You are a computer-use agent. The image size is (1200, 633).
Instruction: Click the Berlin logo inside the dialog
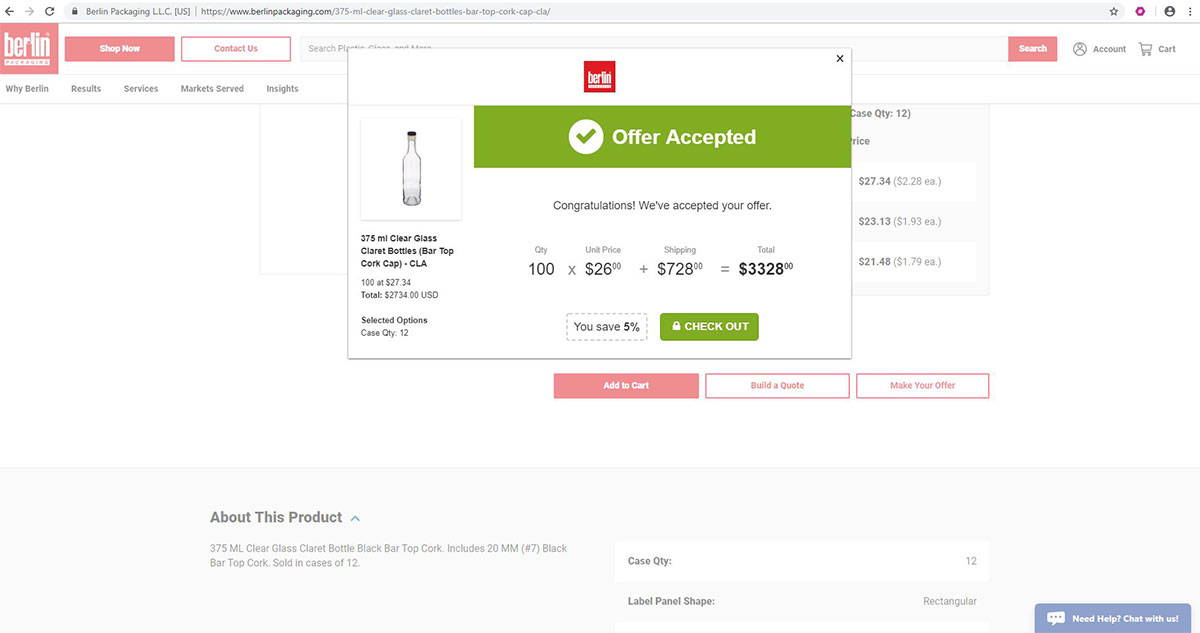pos(599,77)
